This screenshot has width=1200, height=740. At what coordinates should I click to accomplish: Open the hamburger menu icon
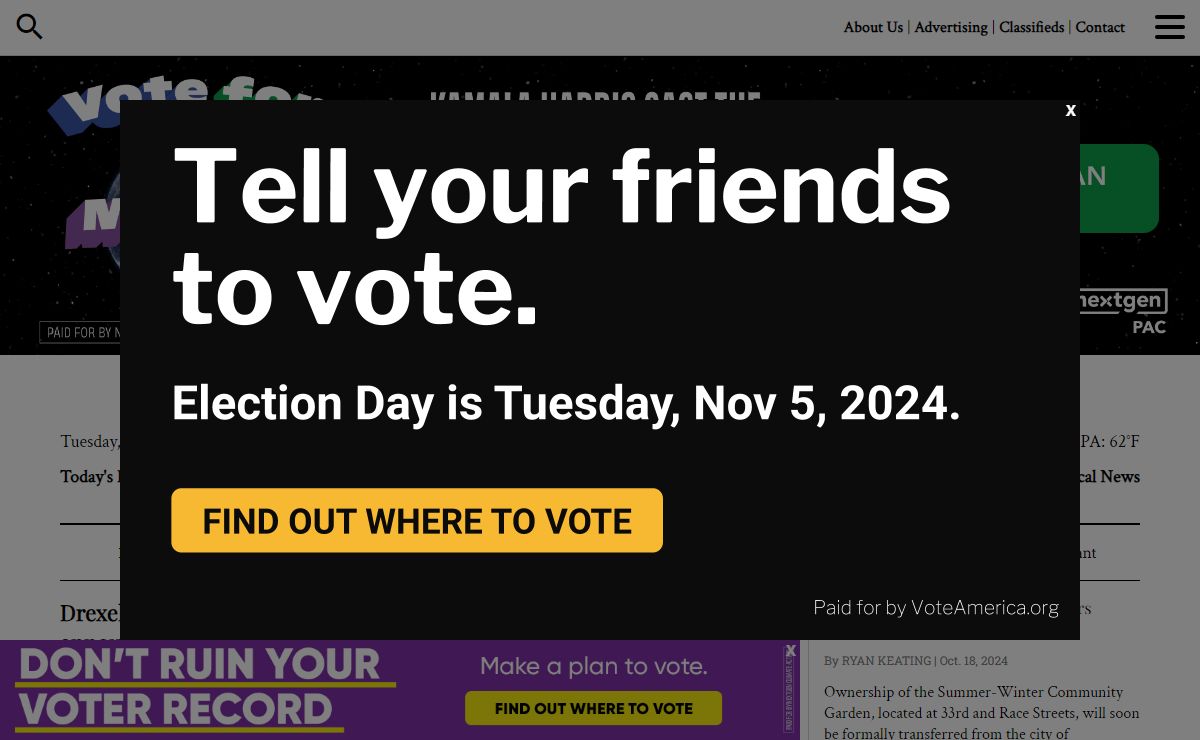(1169, 27)
